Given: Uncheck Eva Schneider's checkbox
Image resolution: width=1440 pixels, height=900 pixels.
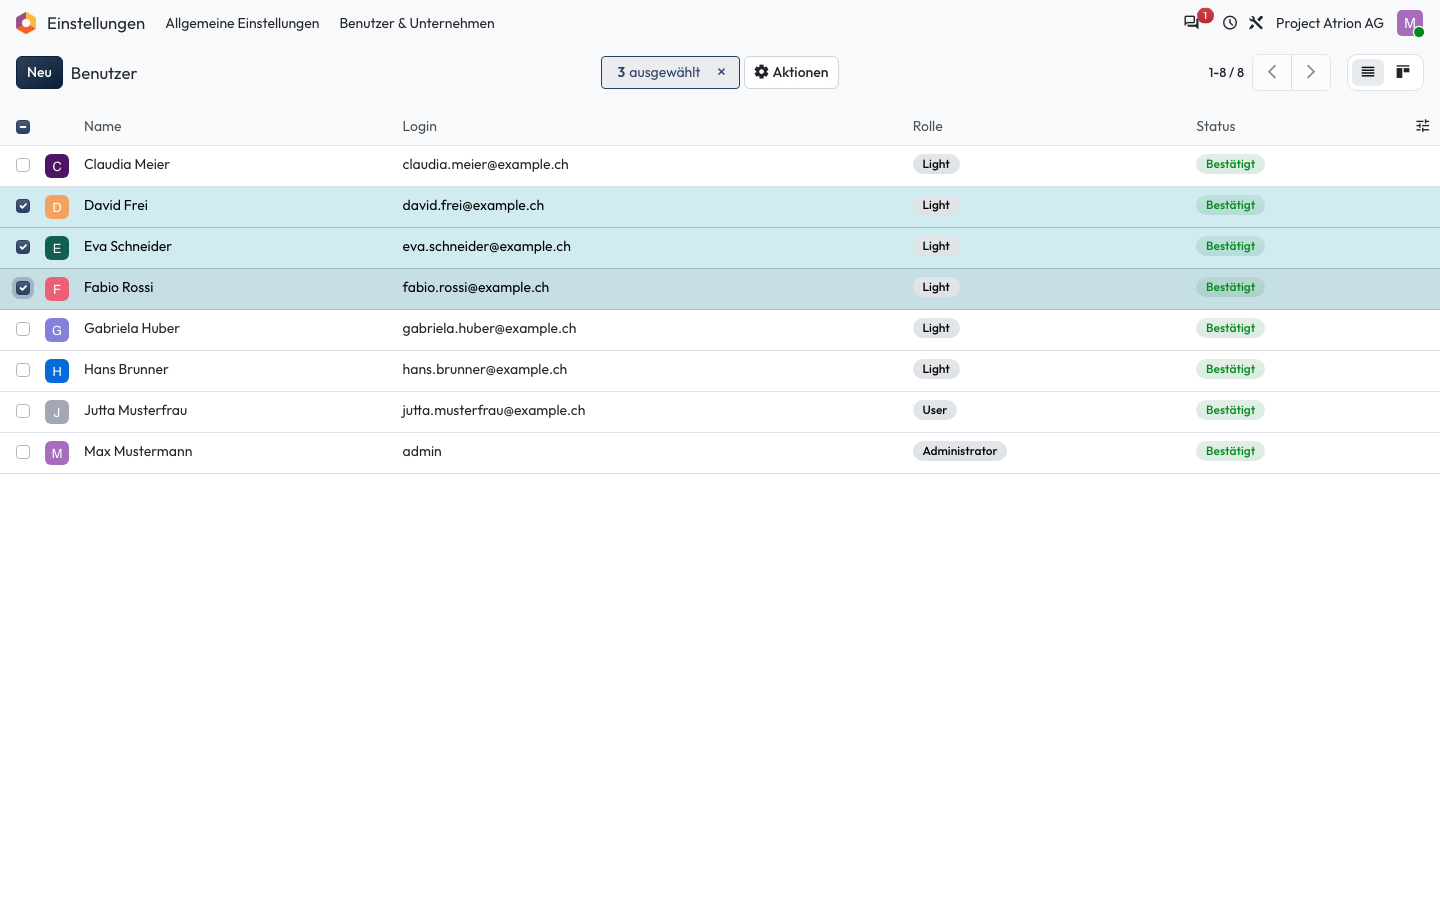Looking at the screenshot, I should [x=23, y=247].
